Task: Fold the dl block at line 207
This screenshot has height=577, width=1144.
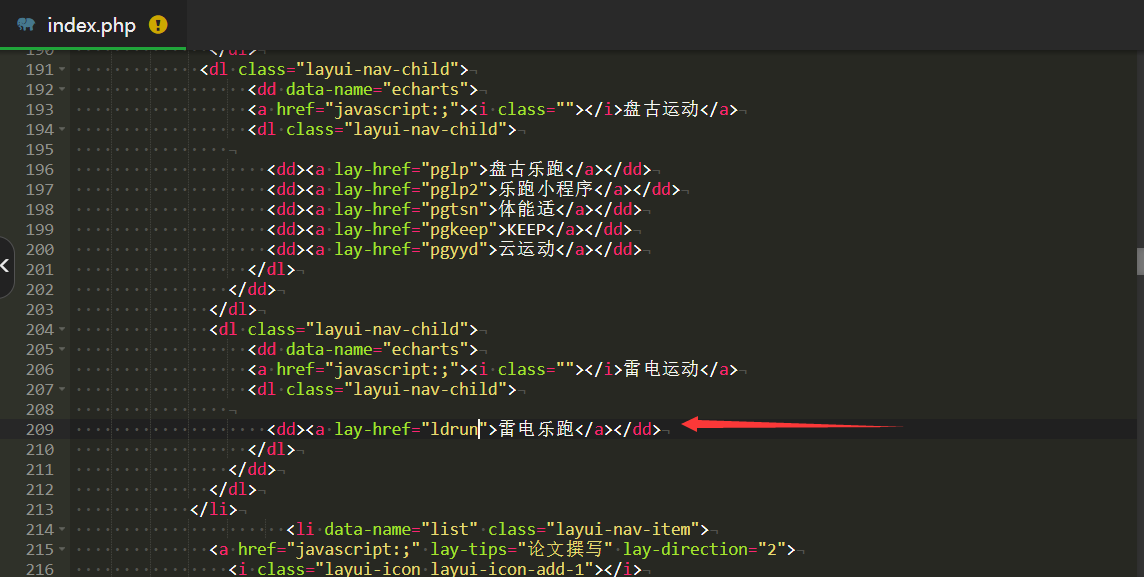Action: pos(62,390)
